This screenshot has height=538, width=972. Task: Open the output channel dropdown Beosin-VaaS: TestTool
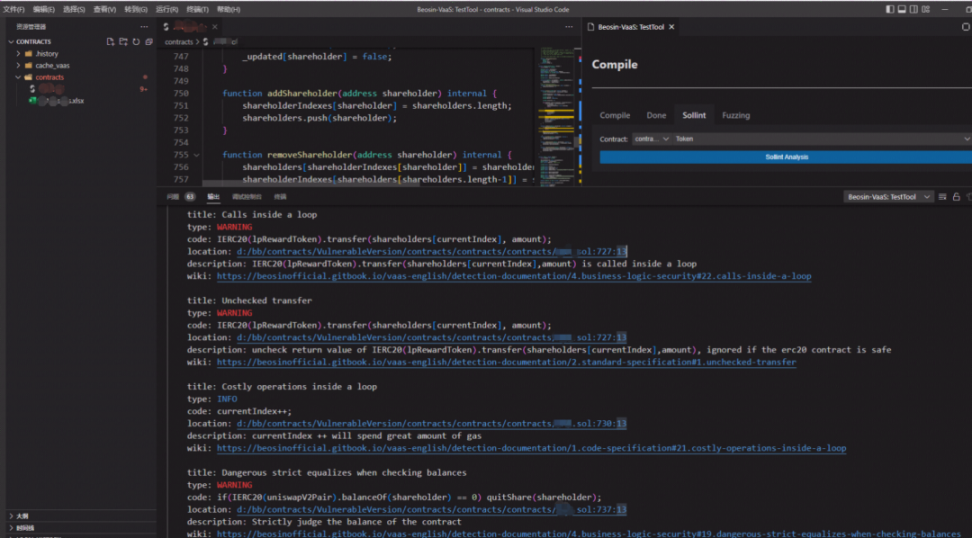tap(888, 197)
